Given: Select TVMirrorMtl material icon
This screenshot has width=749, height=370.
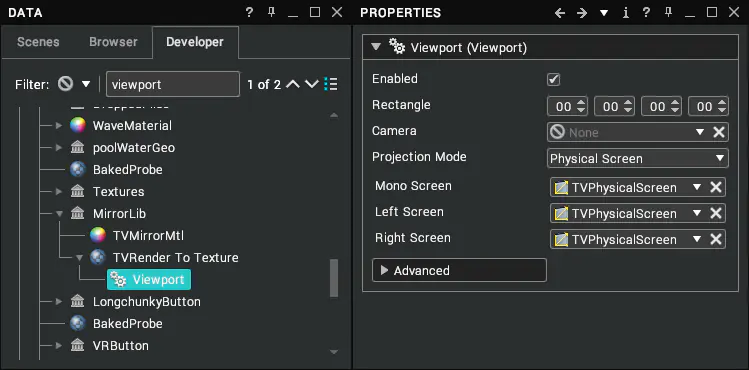Looking at the screenshot, I should pos(97,236).
